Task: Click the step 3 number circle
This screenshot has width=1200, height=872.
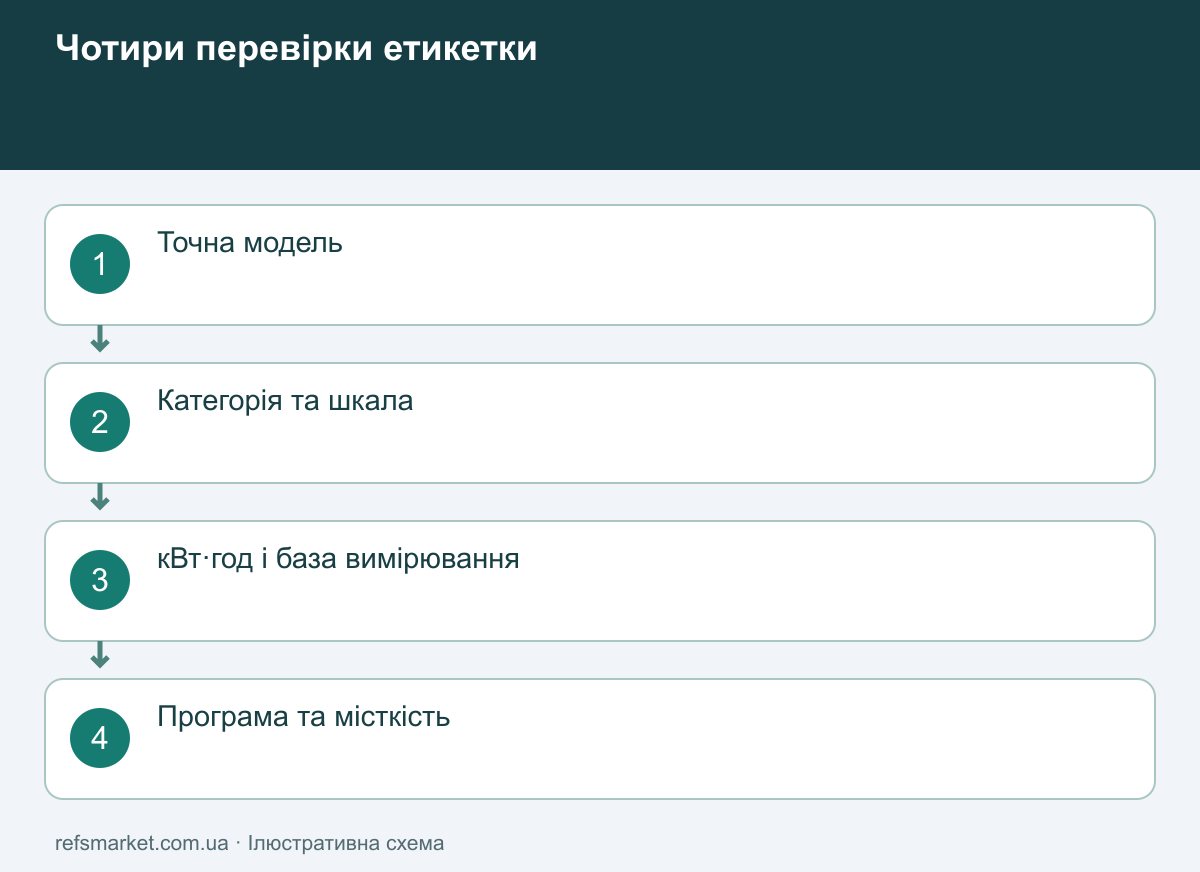Action: [100, 580]
